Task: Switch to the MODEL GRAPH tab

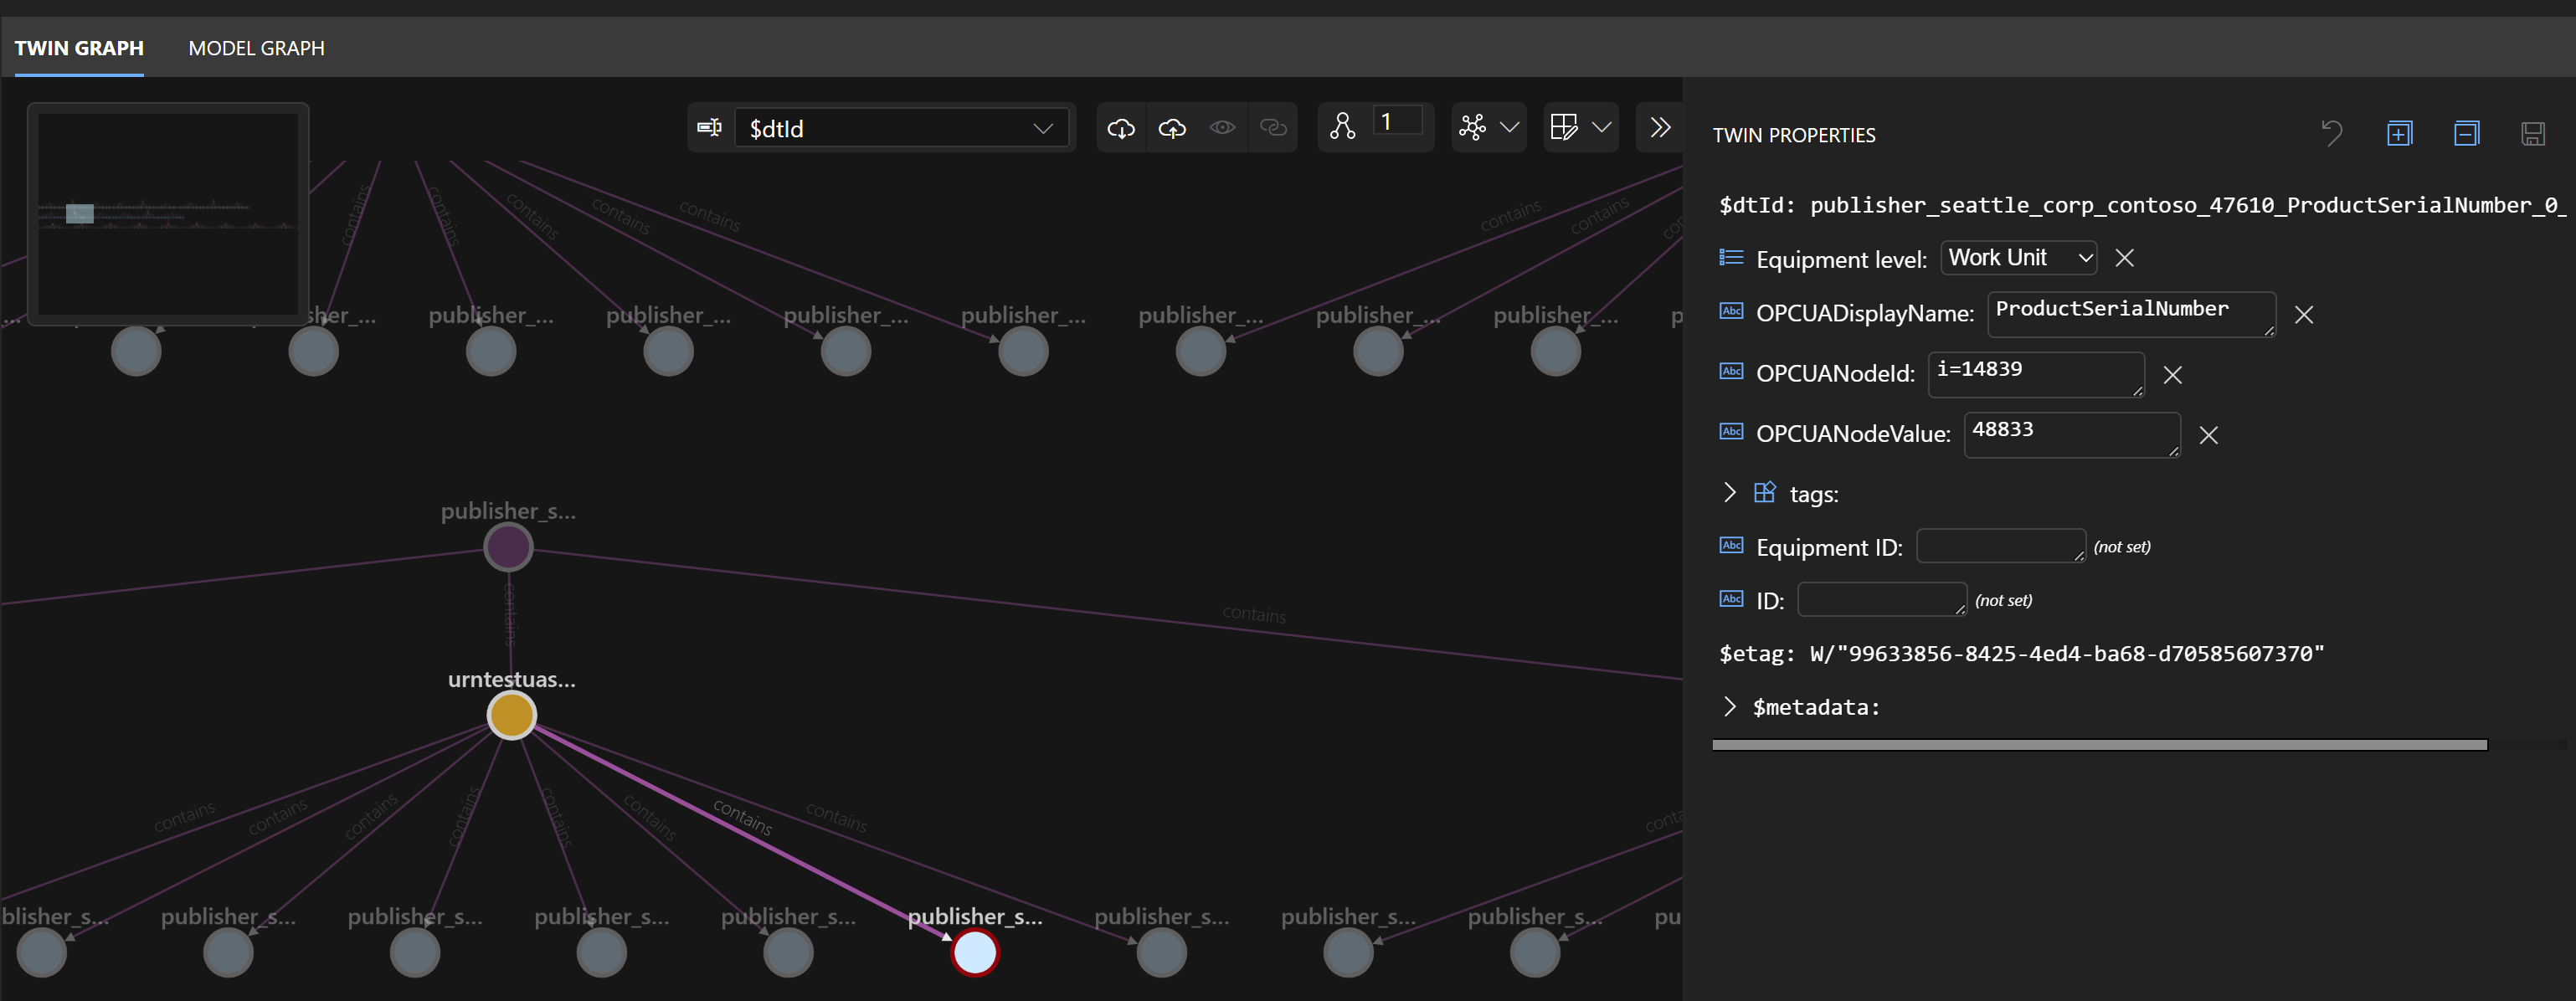Action: (256, 48)
